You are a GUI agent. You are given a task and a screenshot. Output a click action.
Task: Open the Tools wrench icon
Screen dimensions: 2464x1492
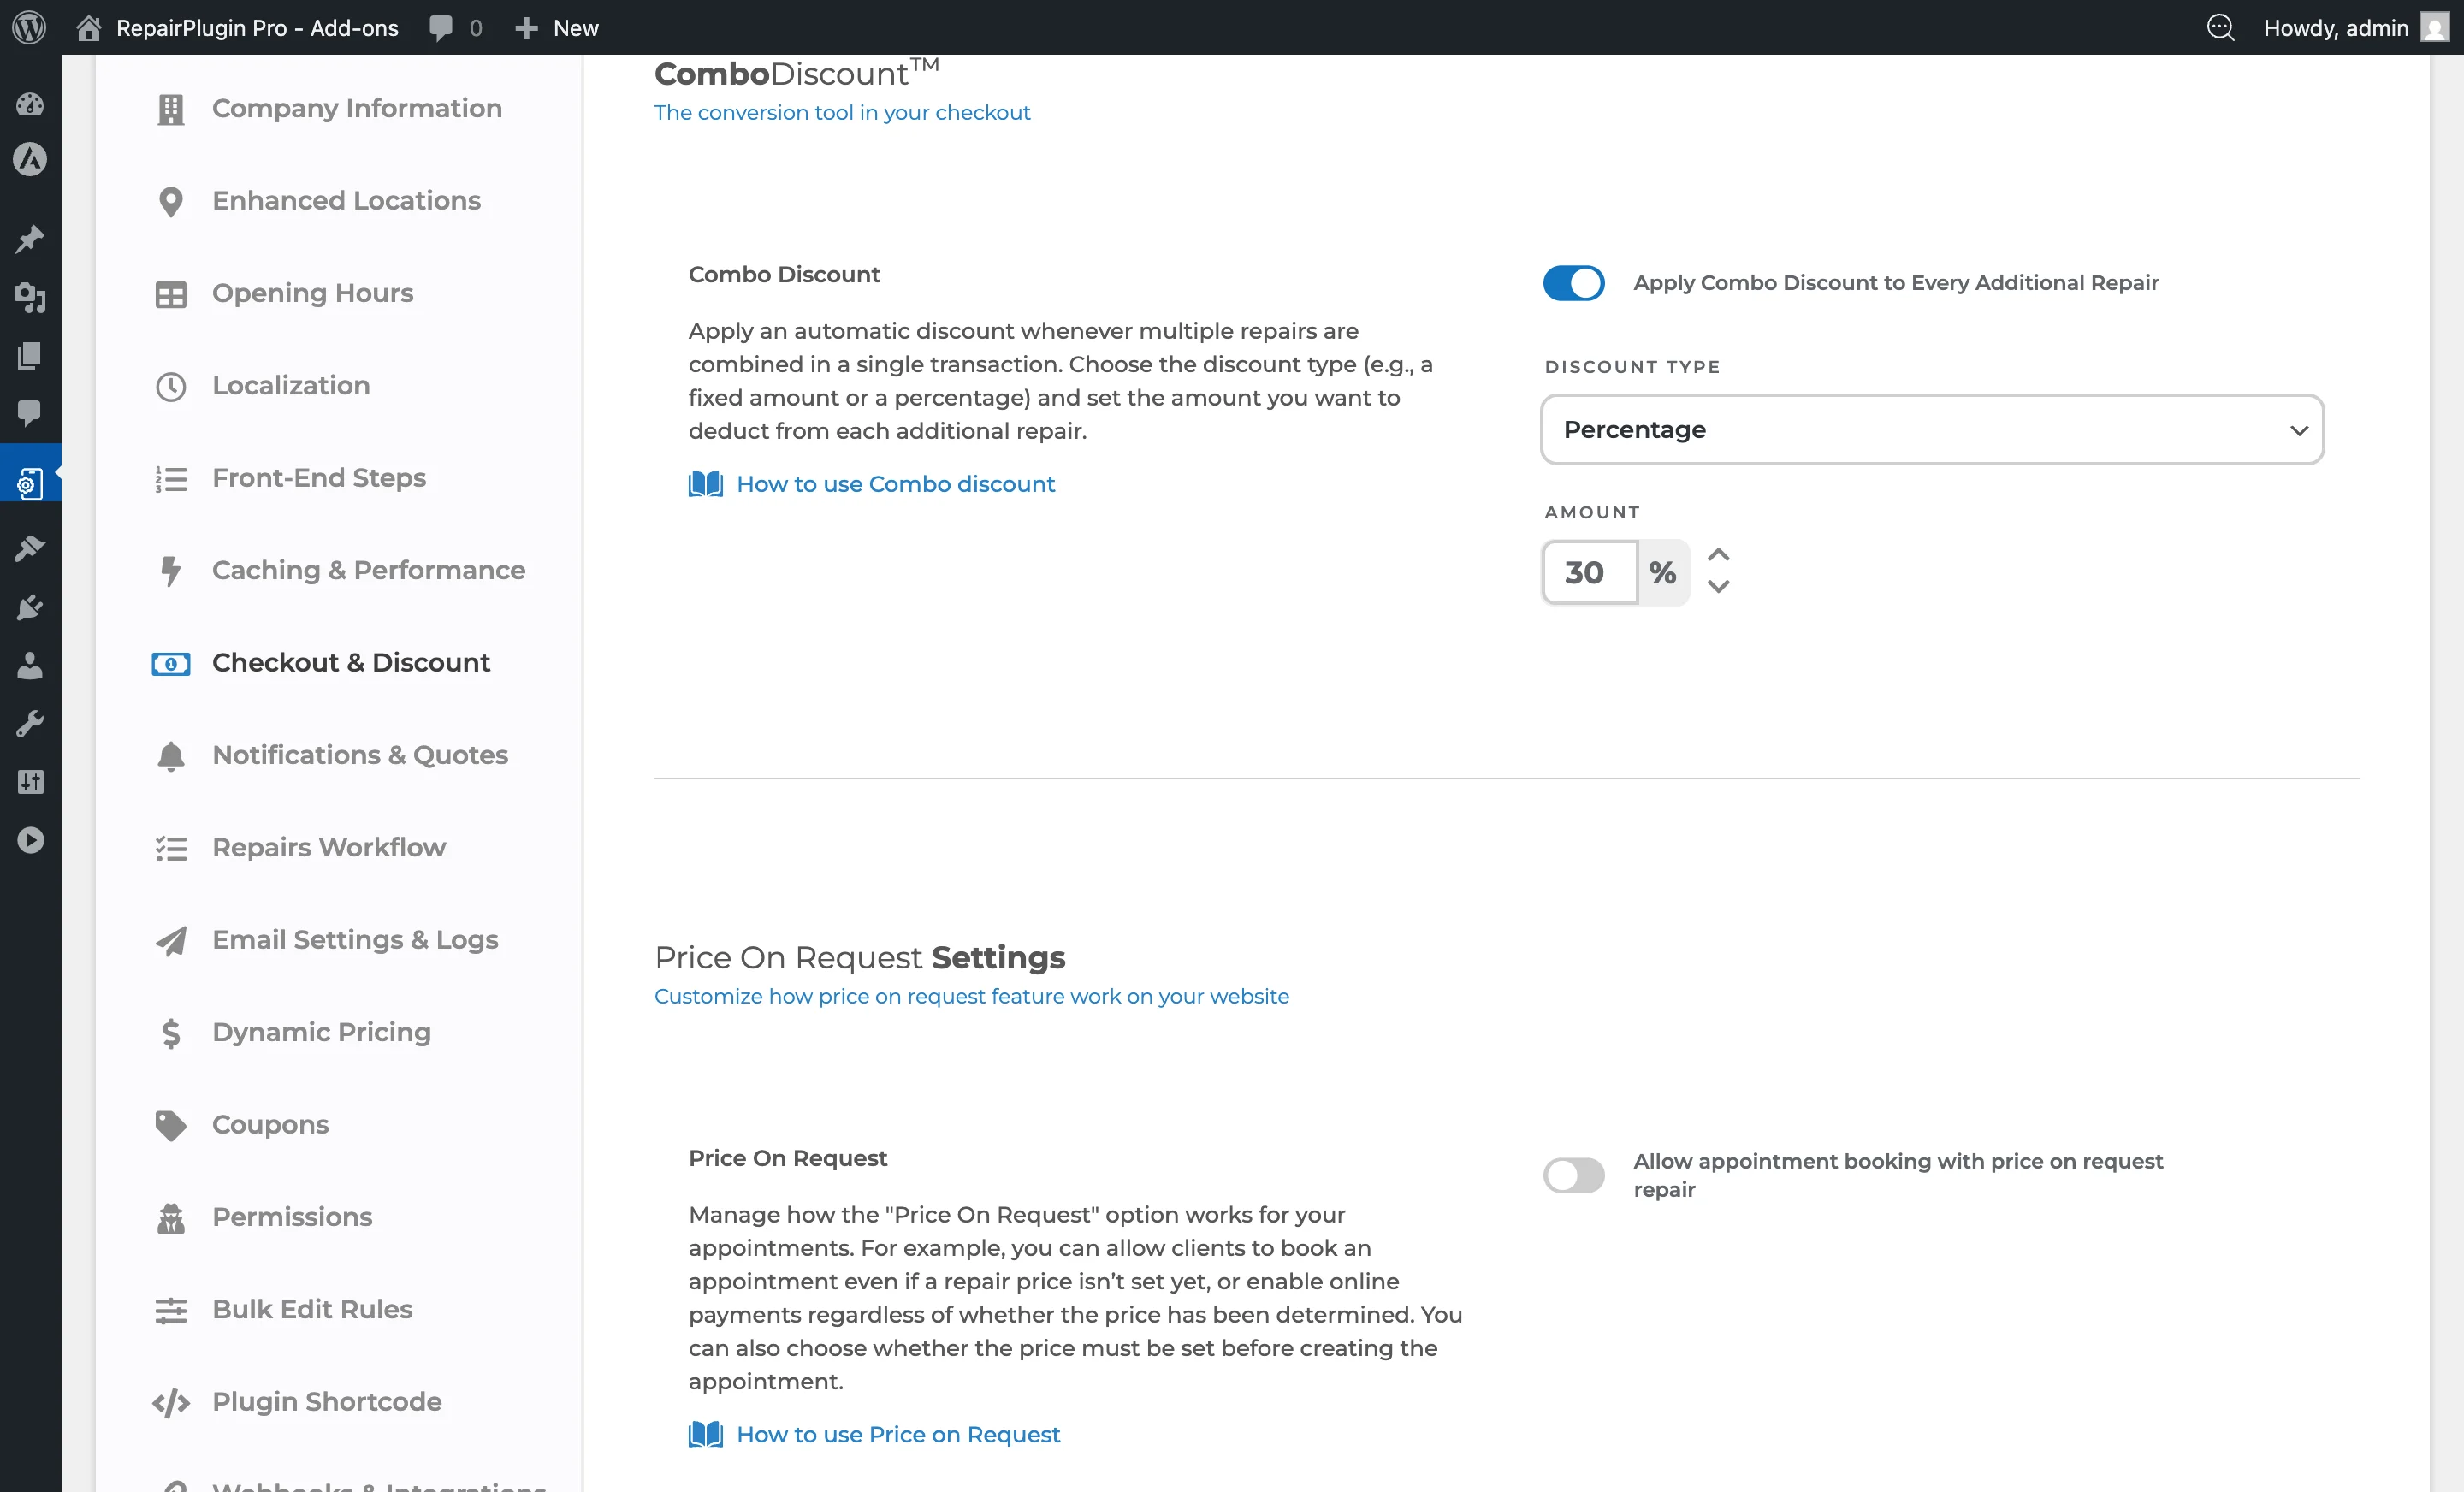[30, 723]
